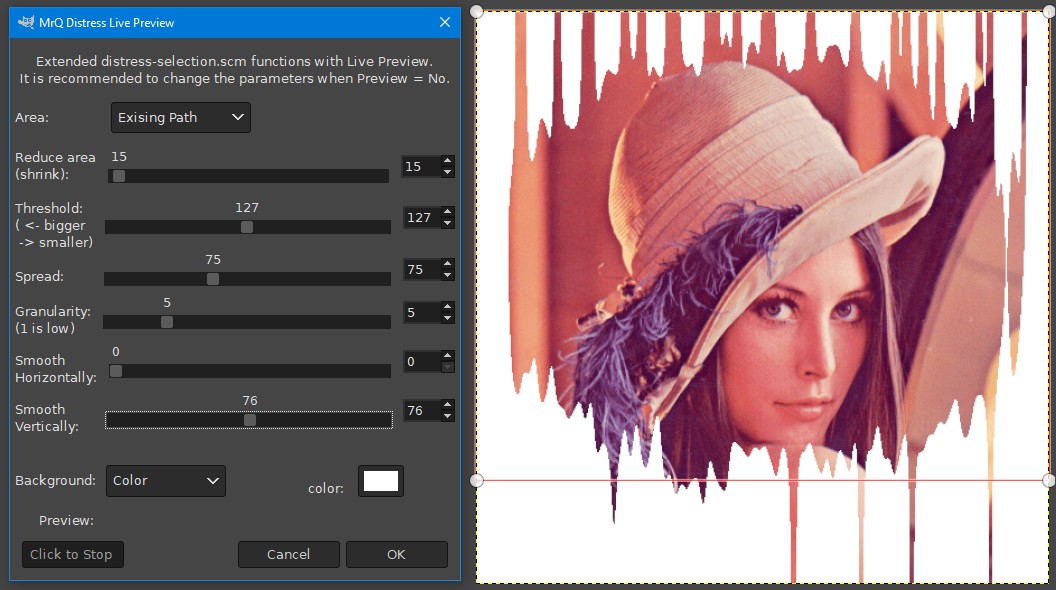This screenshot has height=590, width=1056.
Task: Decrease Smooth Vertically value with down arrow
Action: pos(448,416)
